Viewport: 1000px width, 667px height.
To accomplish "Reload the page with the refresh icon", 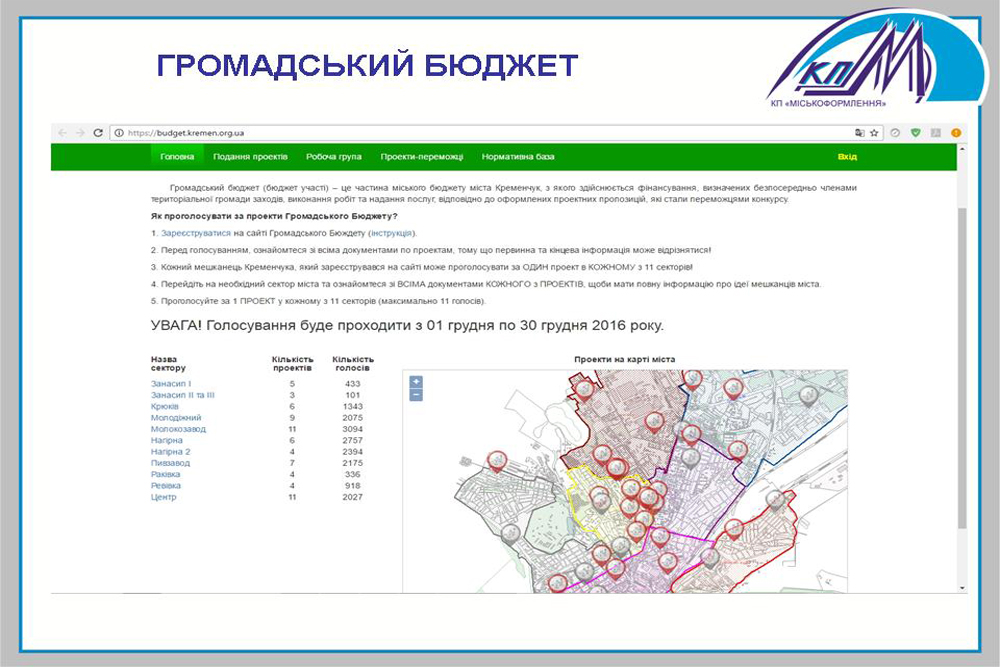I will [98, 132].
